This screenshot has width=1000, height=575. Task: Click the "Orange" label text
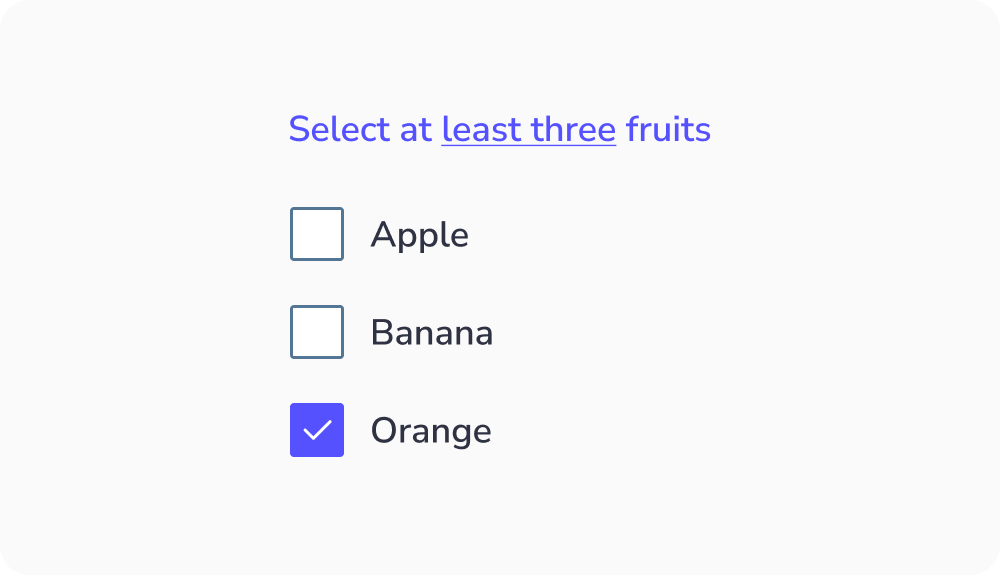point(430,431)
